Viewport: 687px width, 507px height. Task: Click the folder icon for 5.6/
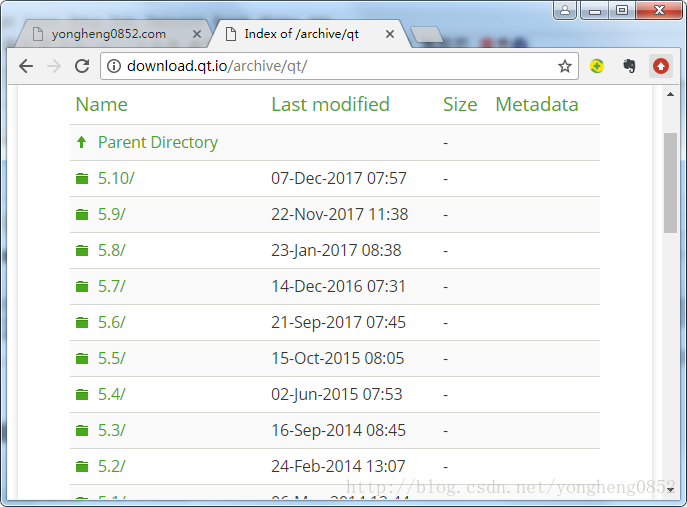tap(82, 322)
